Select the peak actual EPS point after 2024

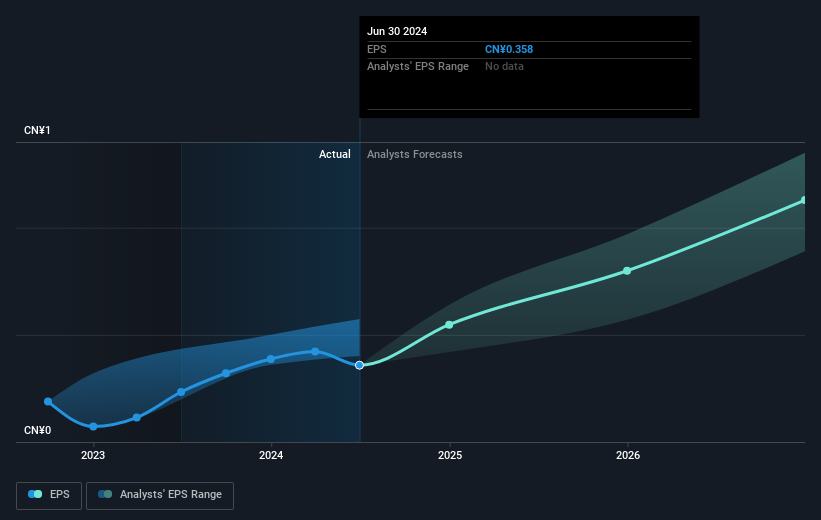pos(315,351)
